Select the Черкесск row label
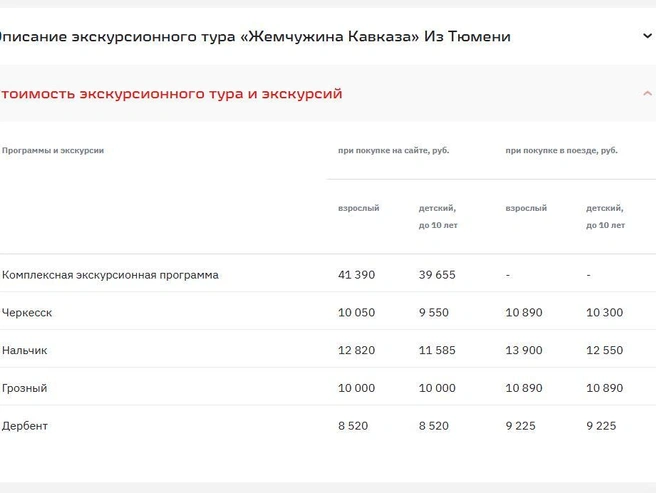This screenshot has height=493, width=656. (27, 313)
